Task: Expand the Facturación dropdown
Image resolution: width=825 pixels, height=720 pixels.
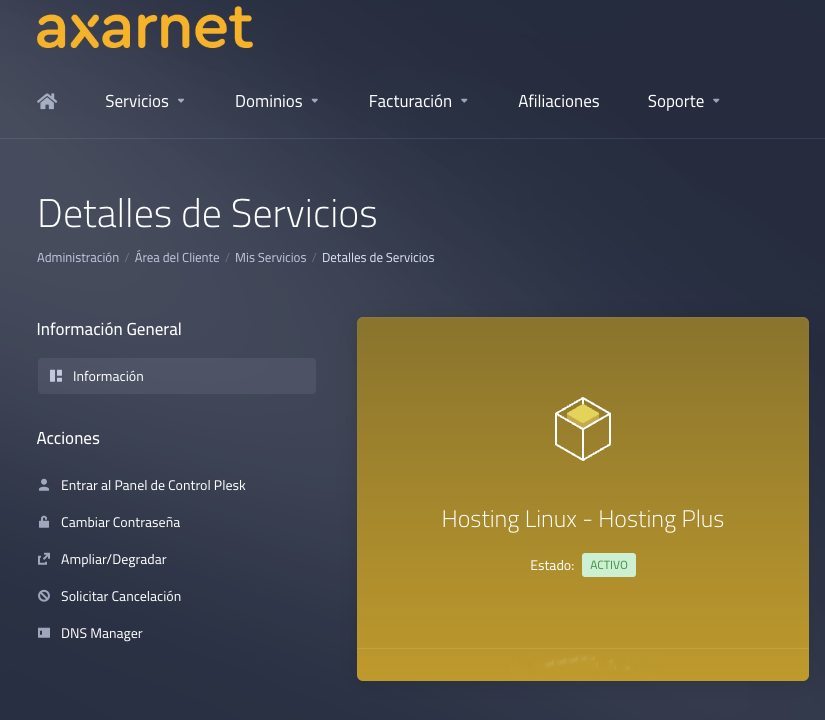Action: point(418,101)
